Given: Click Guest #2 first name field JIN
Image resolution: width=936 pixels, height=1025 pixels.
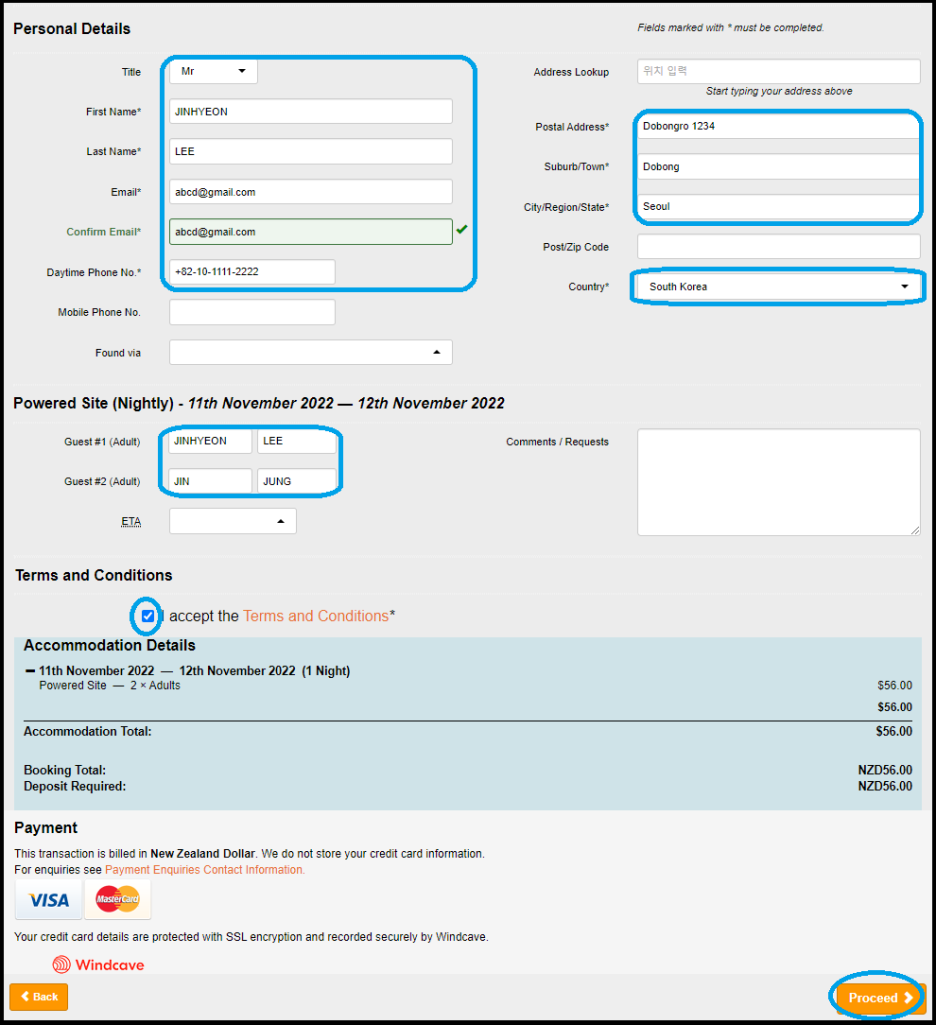Looking at the screenshot, I should (x=210, y=481).
